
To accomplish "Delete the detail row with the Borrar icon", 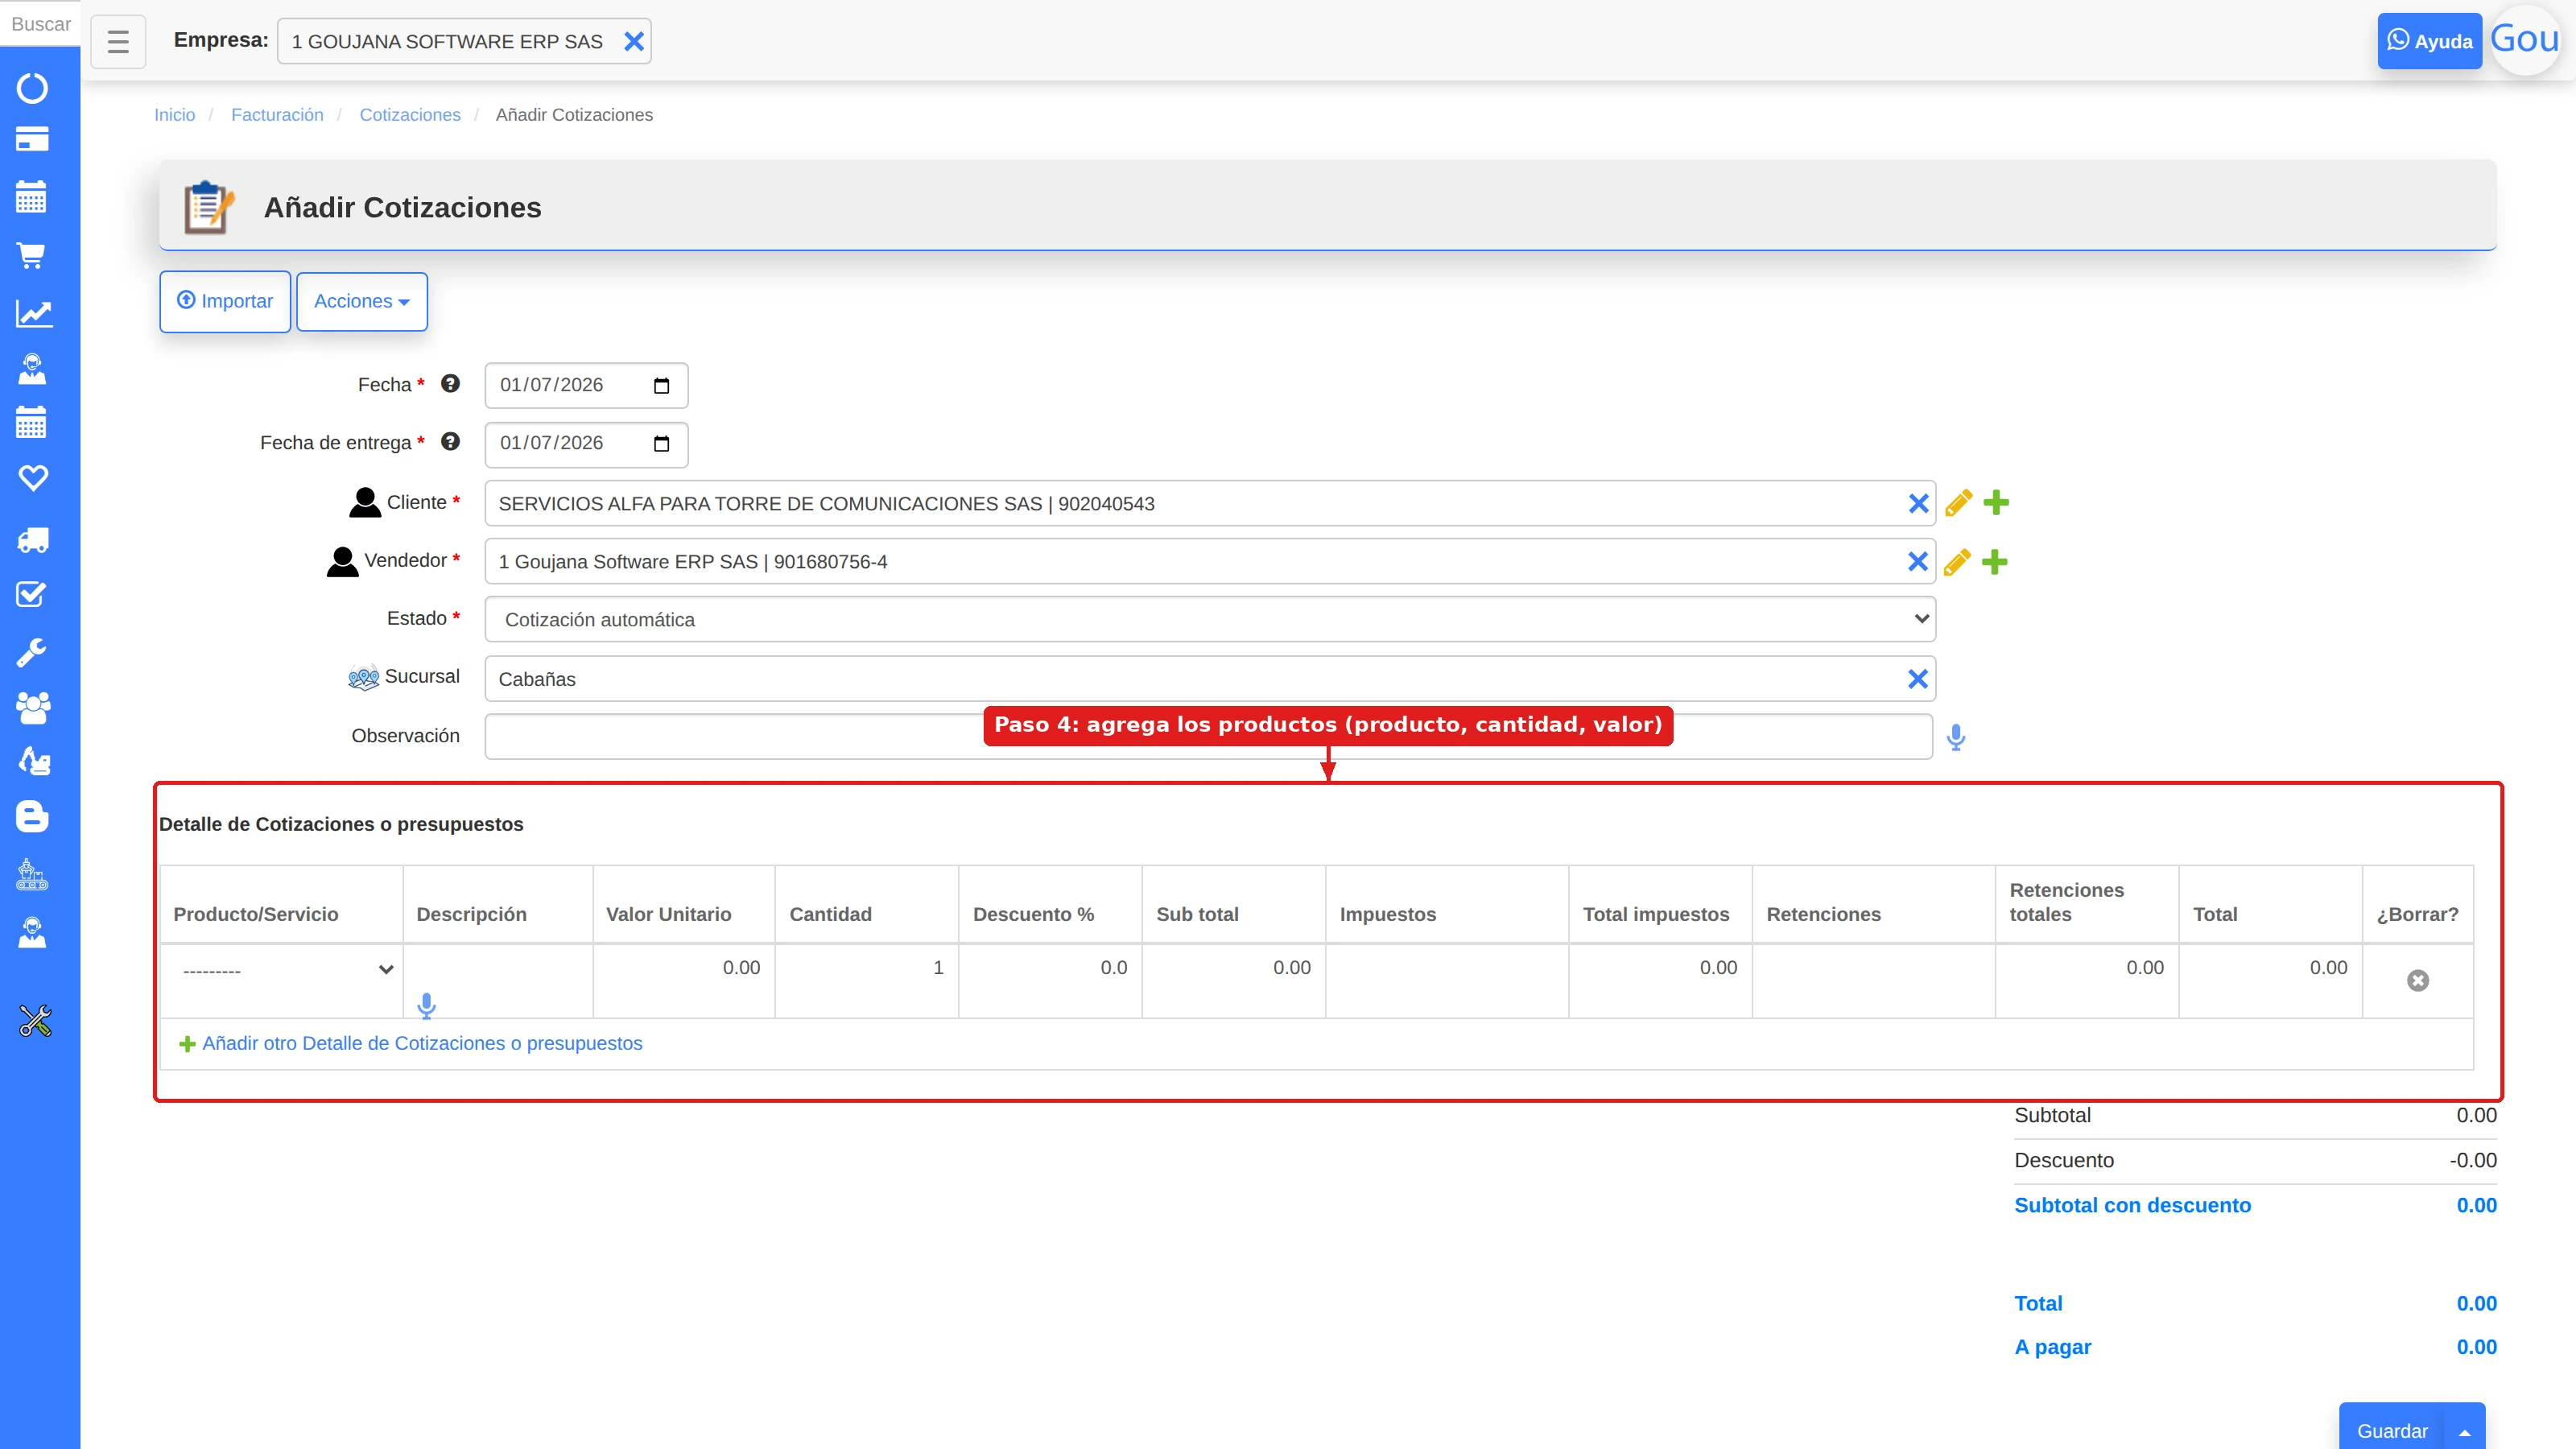I will click(x=2417, y=980).
